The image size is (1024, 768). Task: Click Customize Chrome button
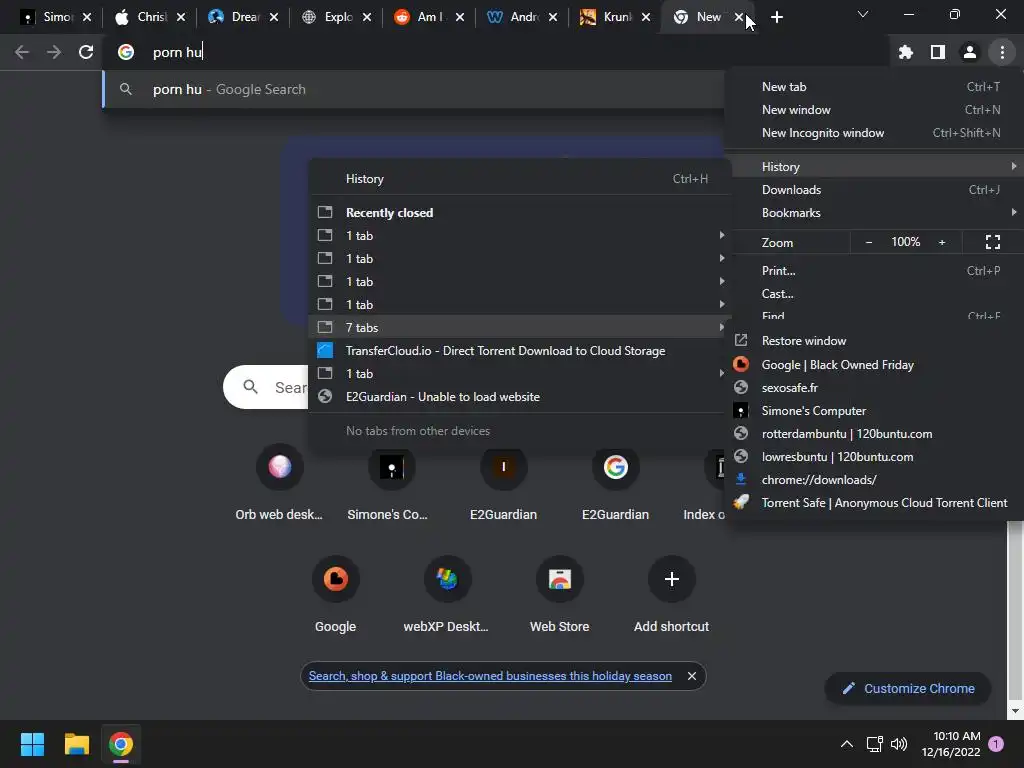pyautogui.click(x=908, y=688)
